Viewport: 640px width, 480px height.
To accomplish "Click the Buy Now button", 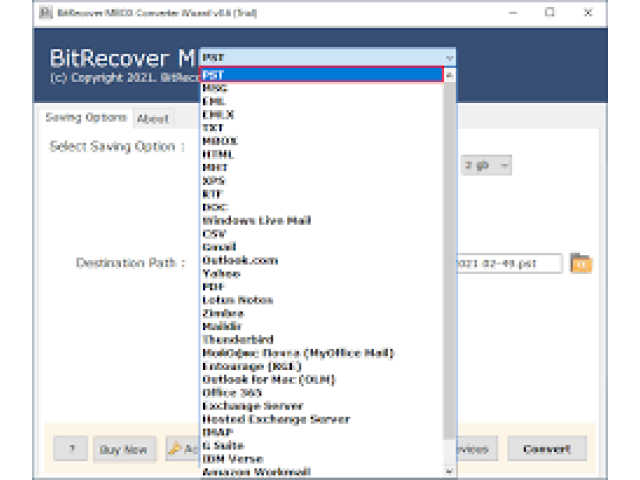I will pyautogui.click(x=125, y=449).
